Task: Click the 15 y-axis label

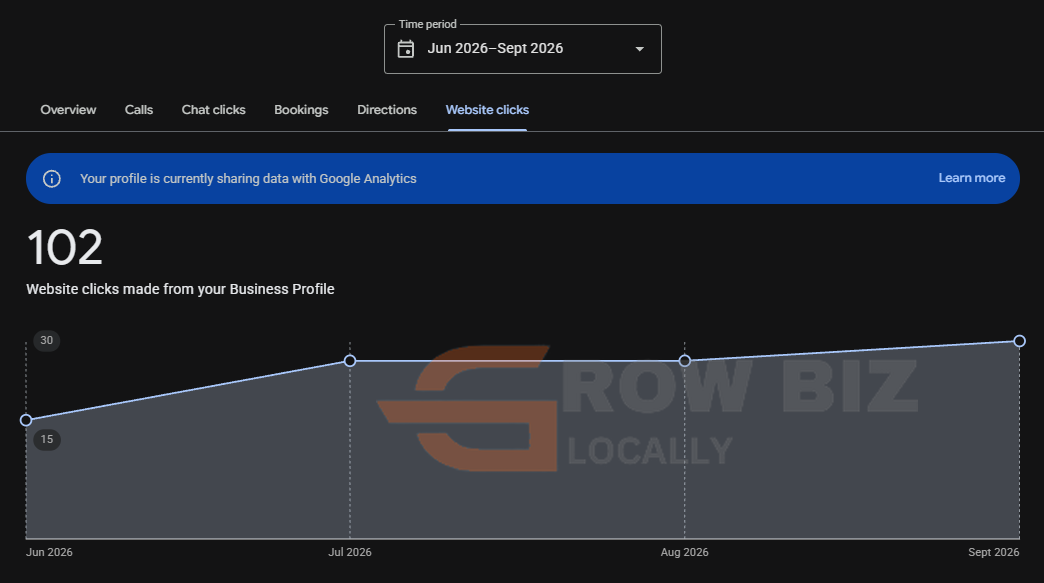Action: 47,439
